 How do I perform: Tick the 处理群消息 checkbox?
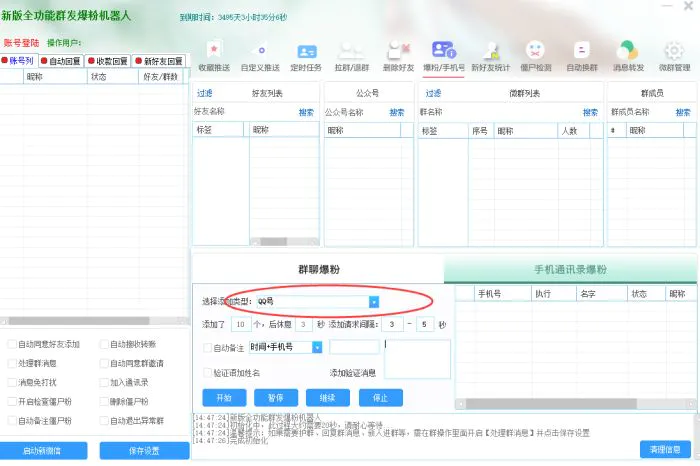pos(12,363)
